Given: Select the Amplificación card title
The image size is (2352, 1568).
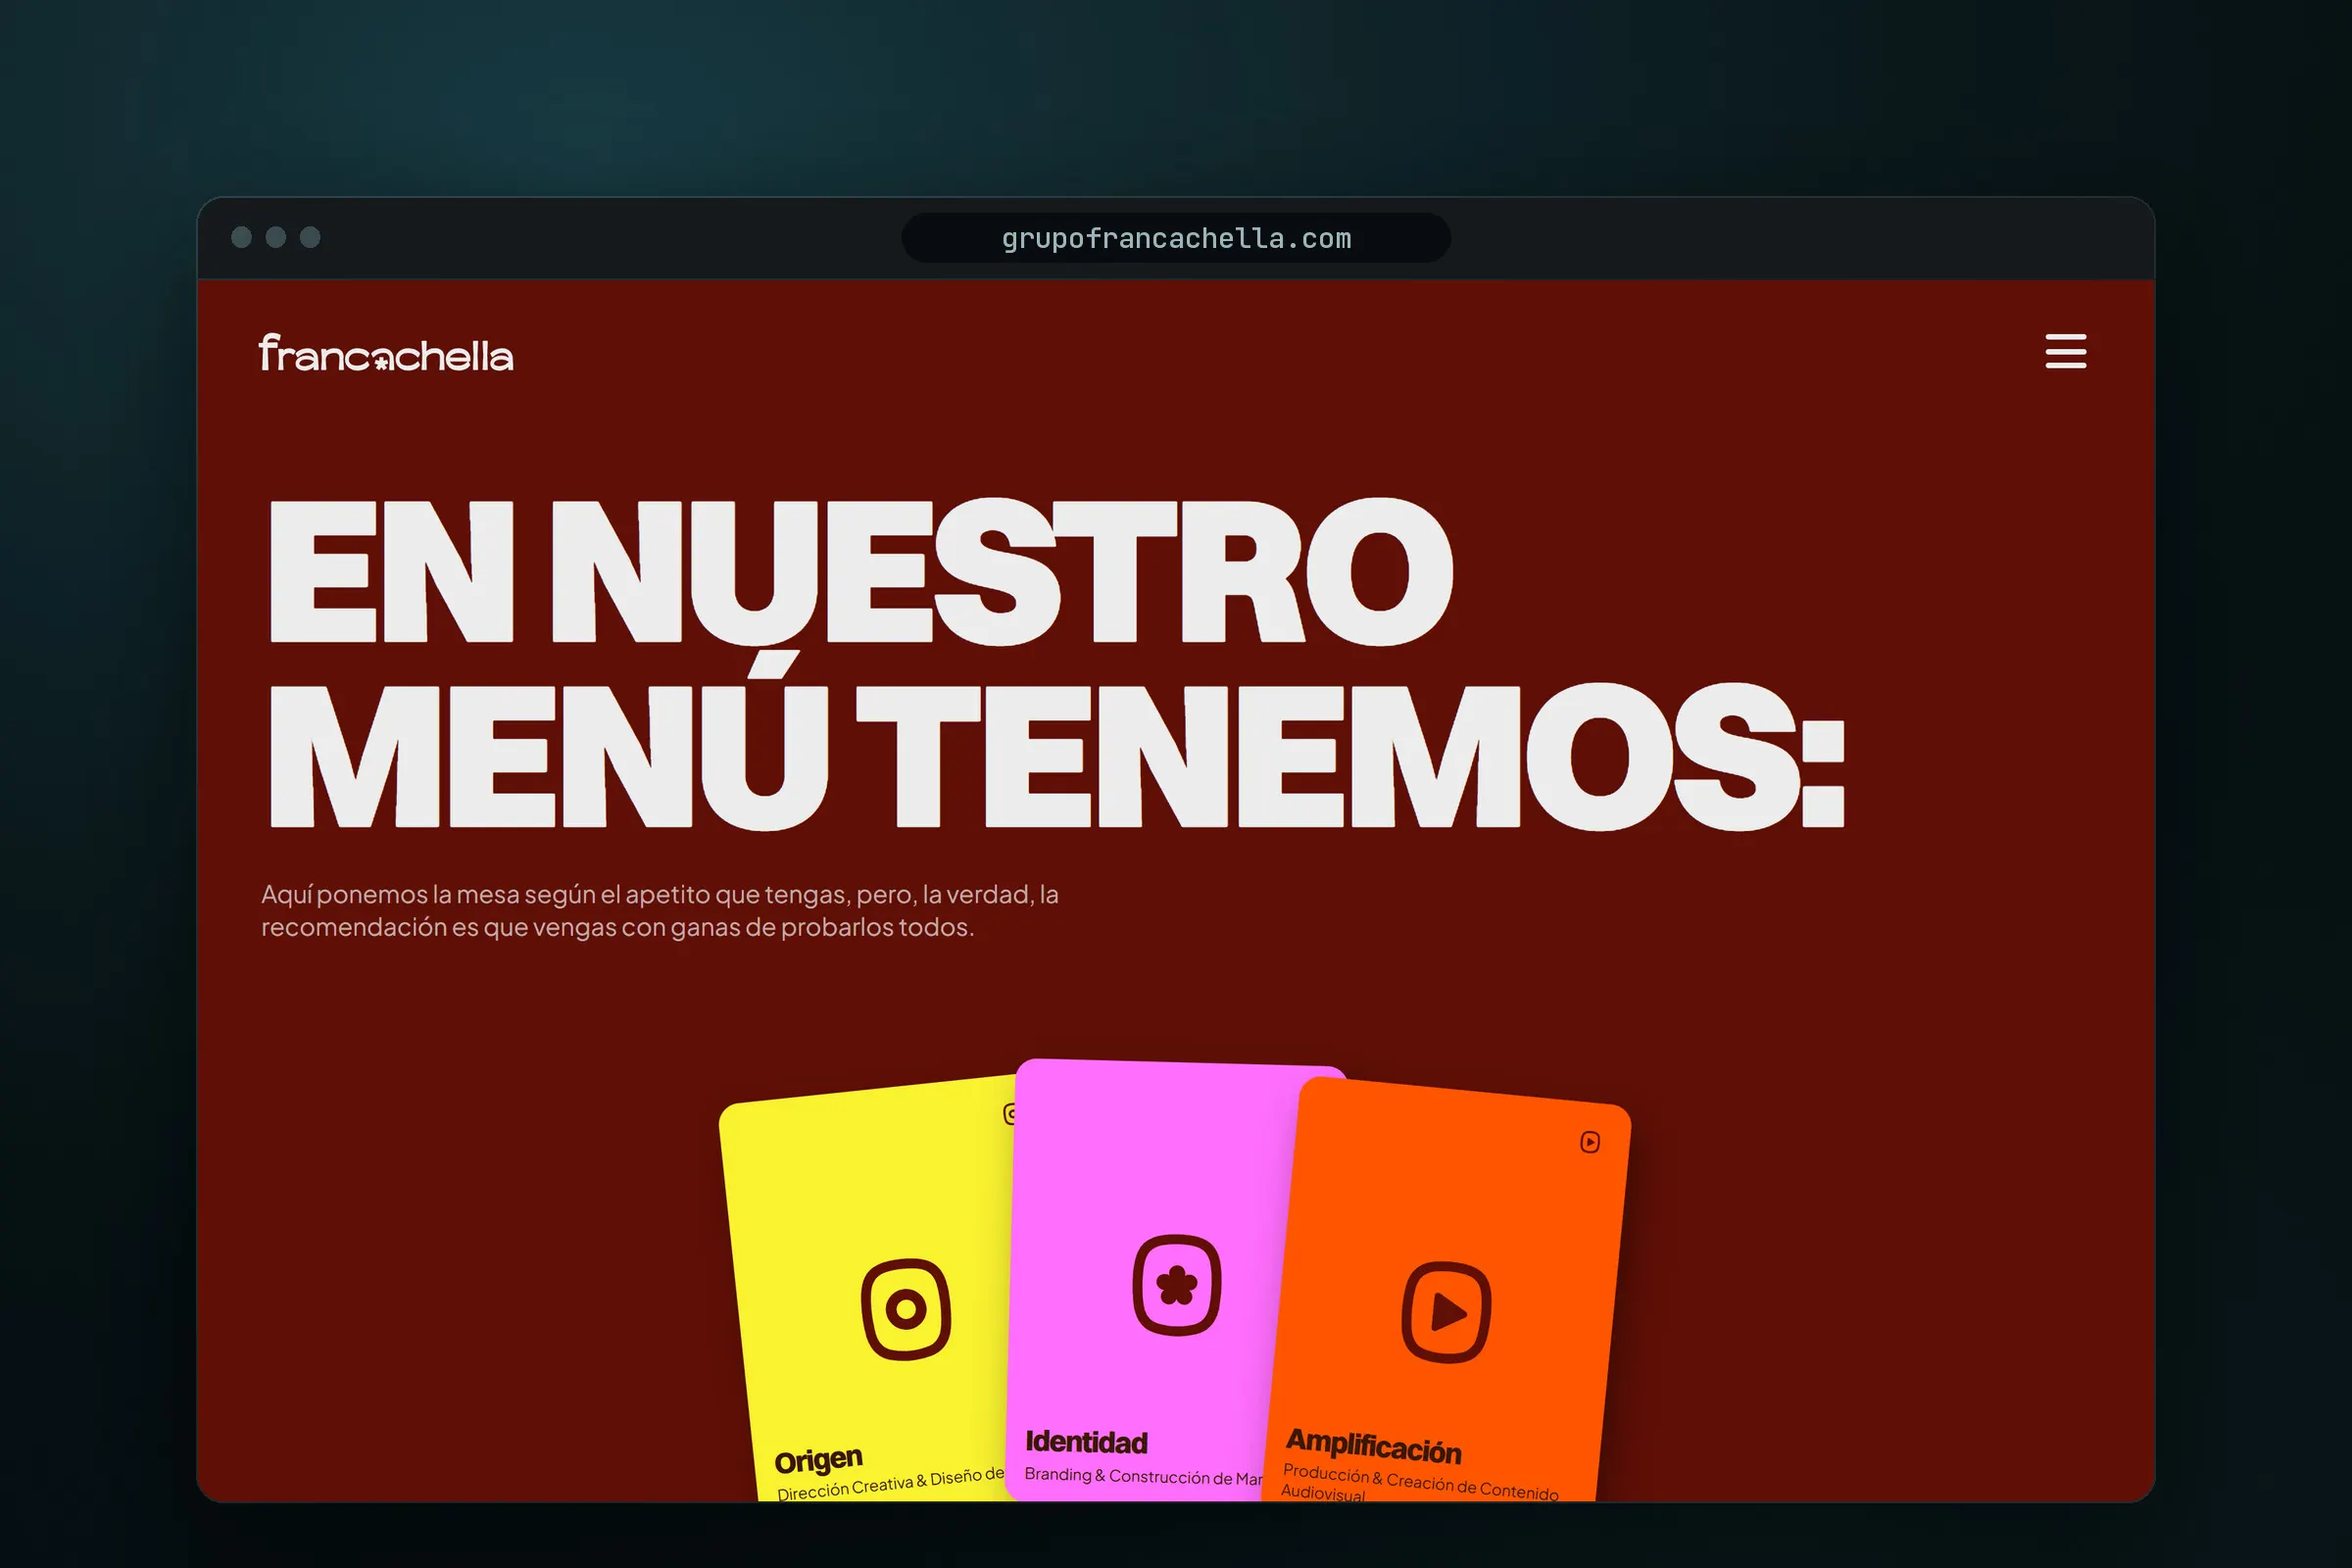Looking at the screenshot, I should click(x=1373, y=1447).
